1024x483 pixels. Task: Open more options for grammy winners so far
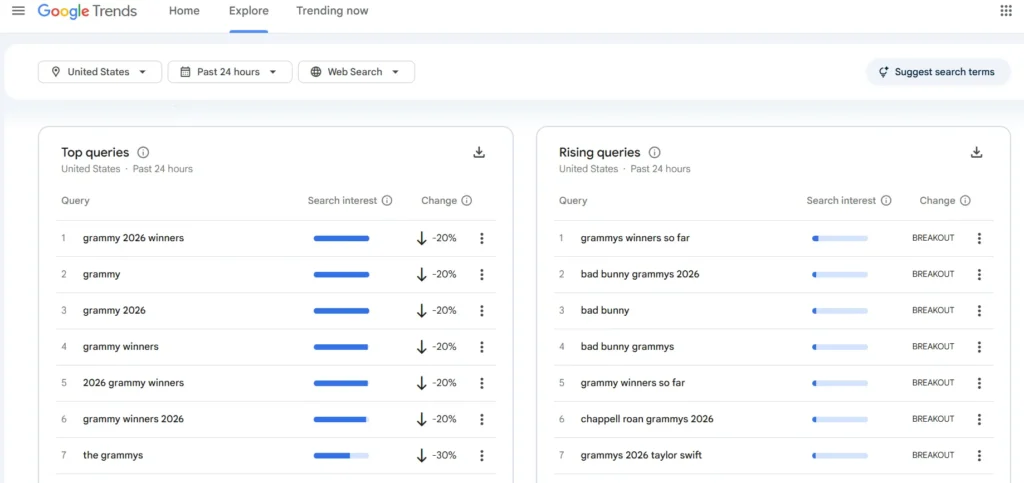tap(979, 383)
